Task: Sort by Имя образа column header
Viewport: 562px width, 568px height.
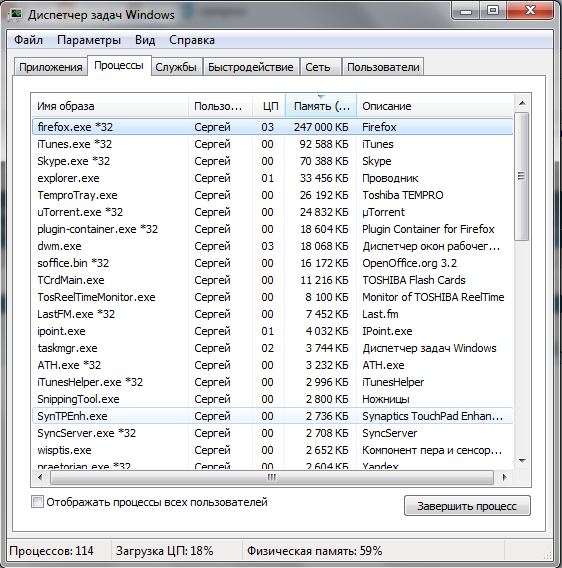Action: tap(111, 106)
